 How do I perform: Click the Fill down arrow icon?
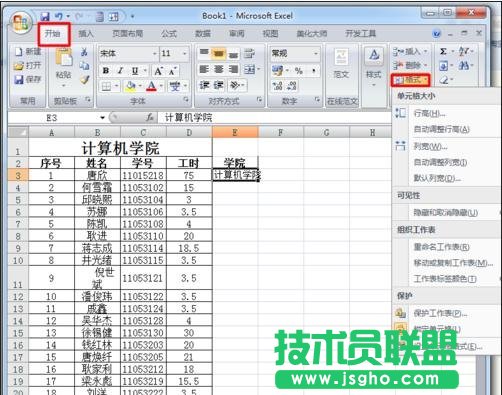pos(443,66)
